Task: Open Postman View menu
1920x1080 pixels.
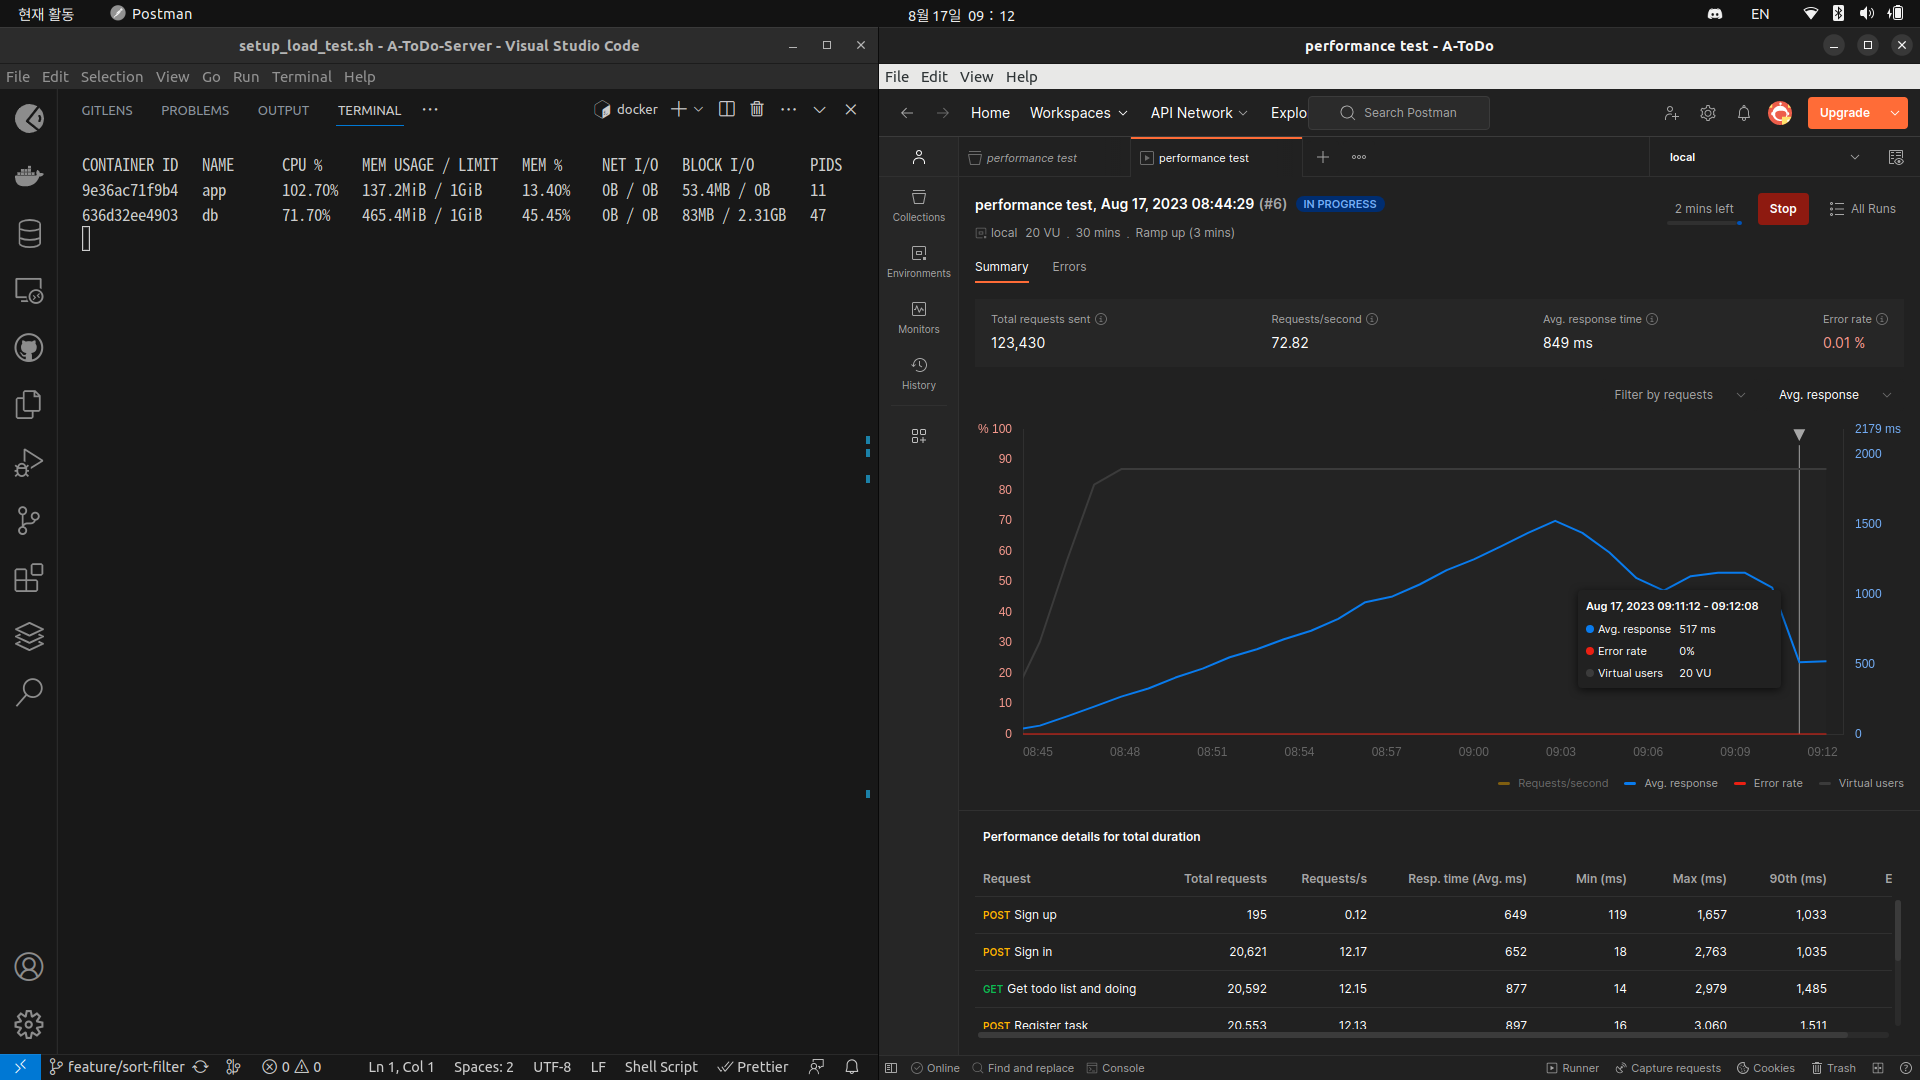Action: tap(976, 77)
